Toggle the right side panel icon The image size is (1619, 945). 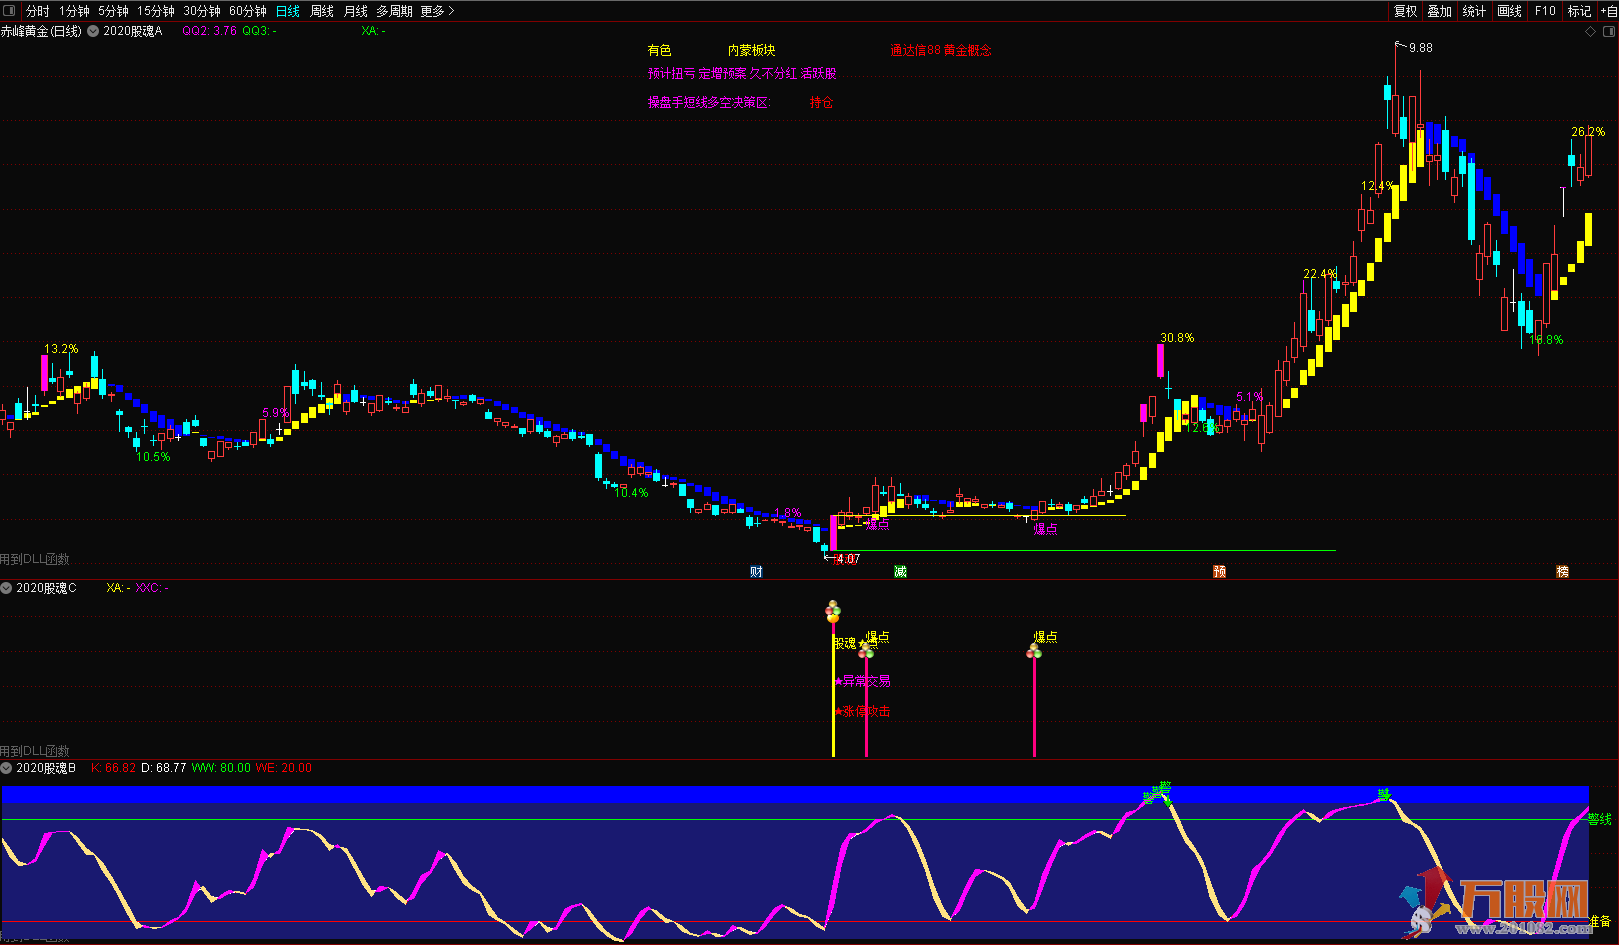coord(1609,31)
